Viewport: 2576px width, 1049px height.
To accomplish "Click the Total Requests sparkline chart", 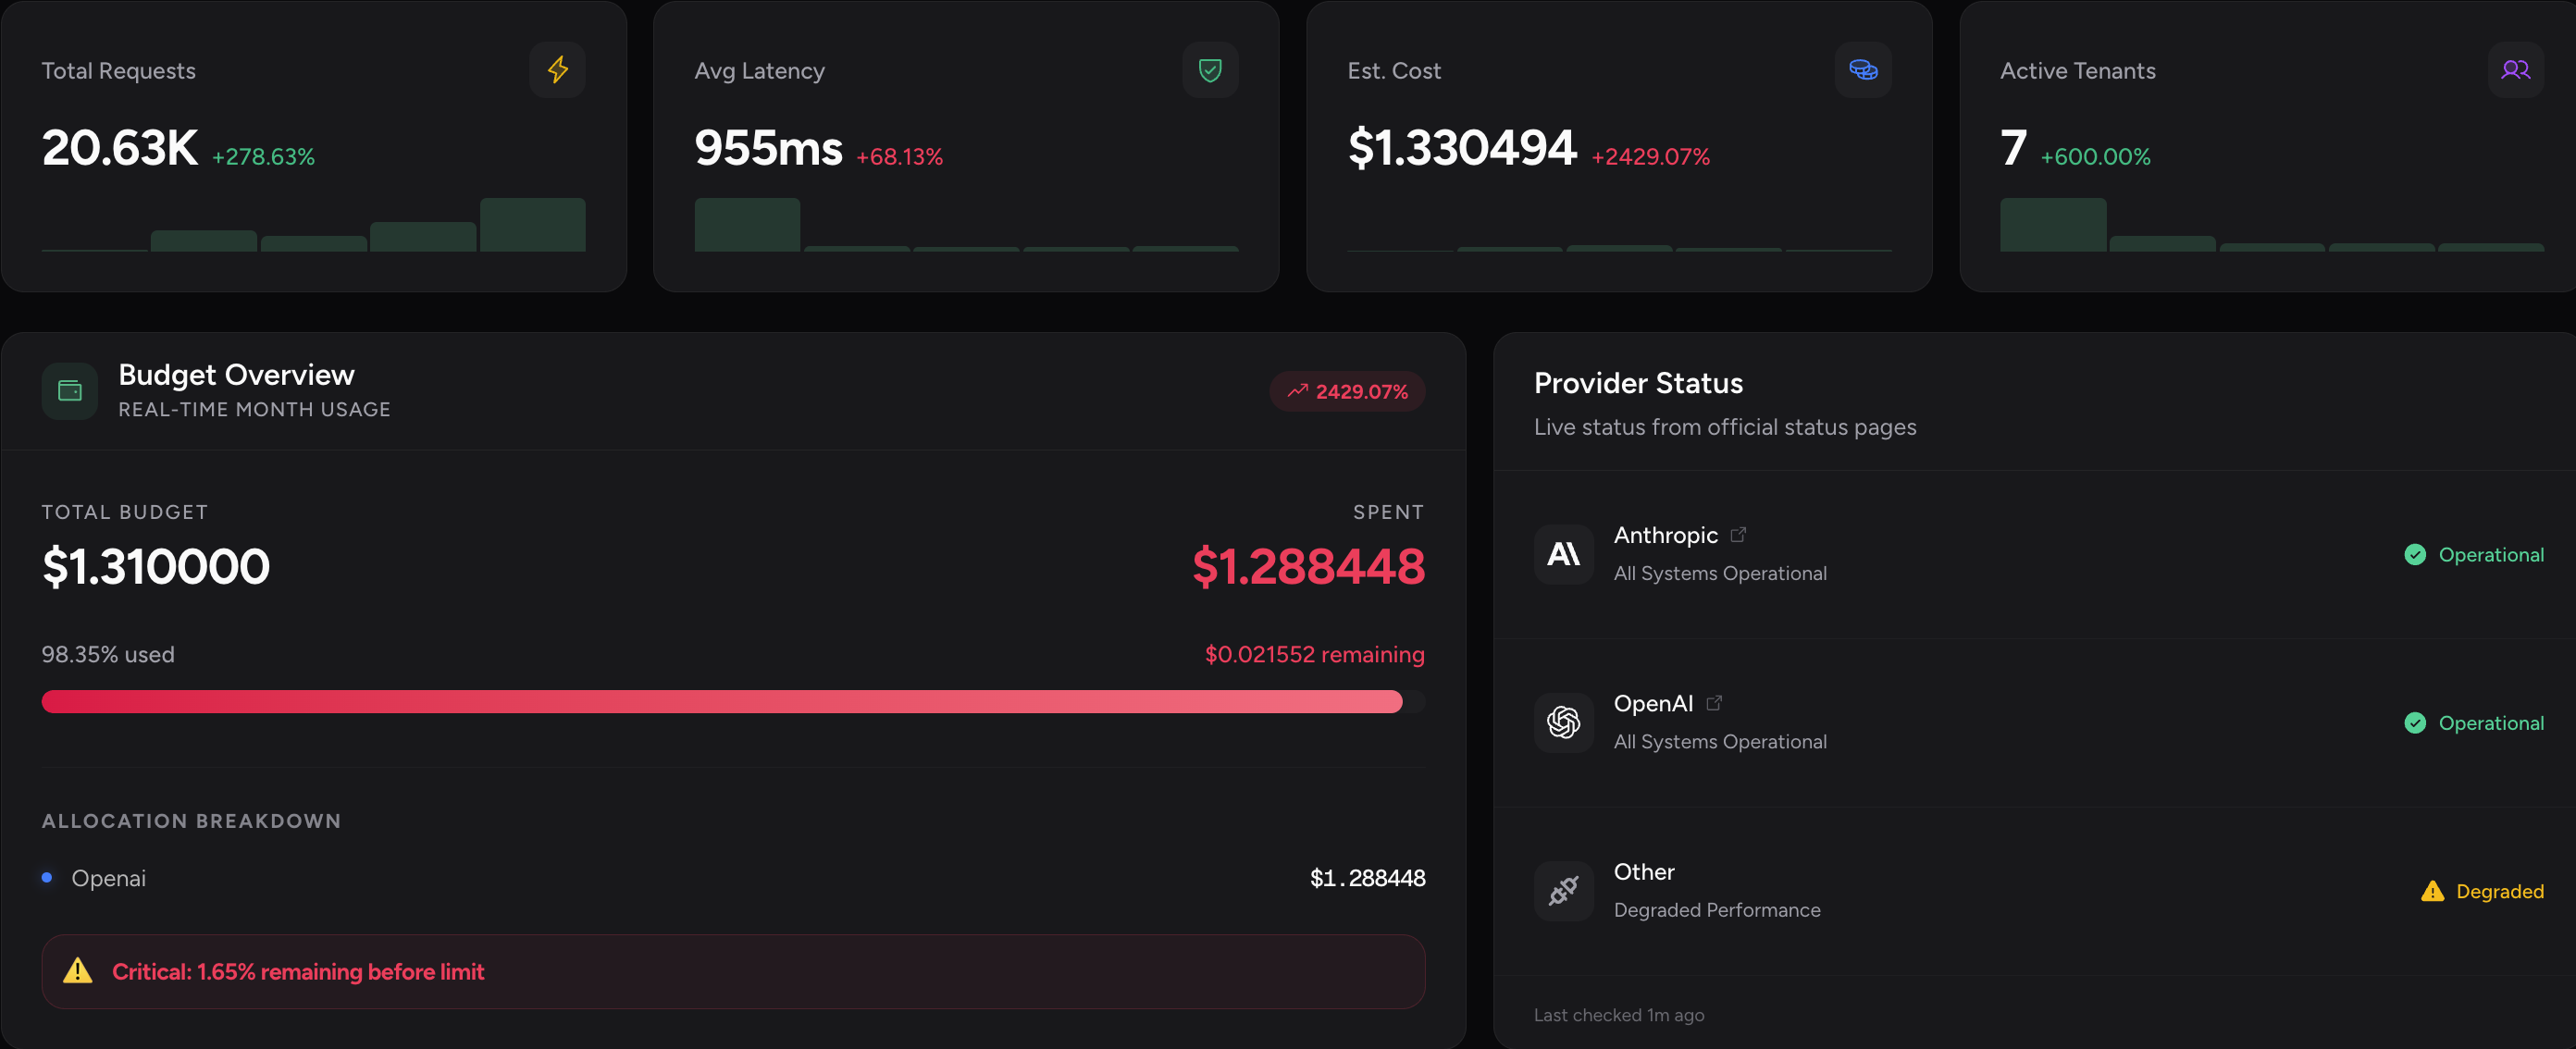I will [313, 225].
